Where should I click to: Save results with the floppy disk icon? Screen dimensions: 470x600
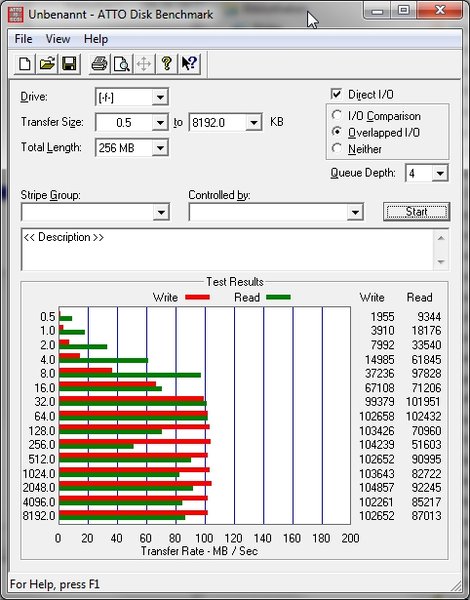(x=69, y=64)
